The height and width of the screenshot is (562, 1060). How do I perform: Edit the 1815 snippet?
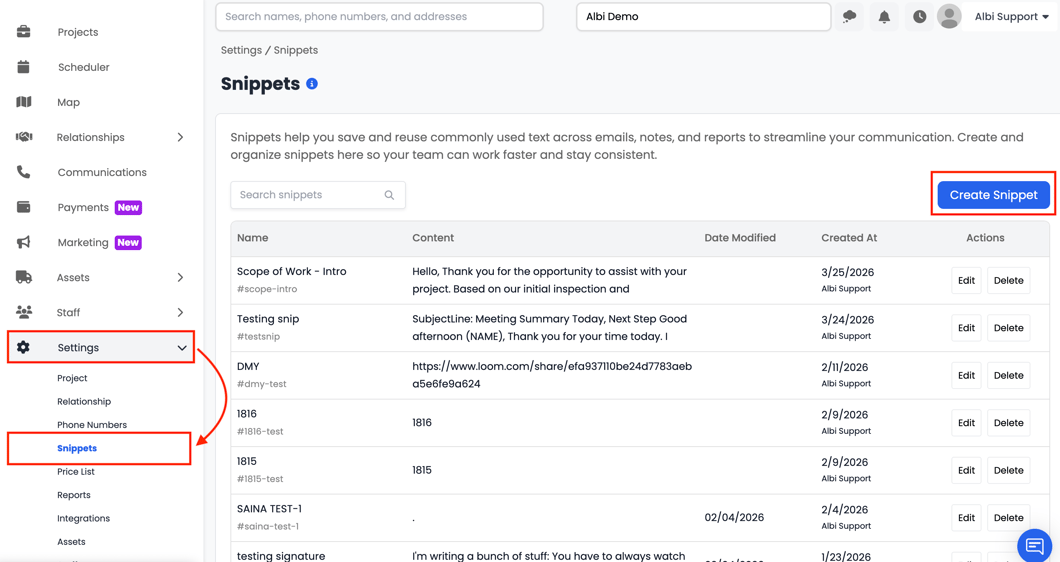966,470
